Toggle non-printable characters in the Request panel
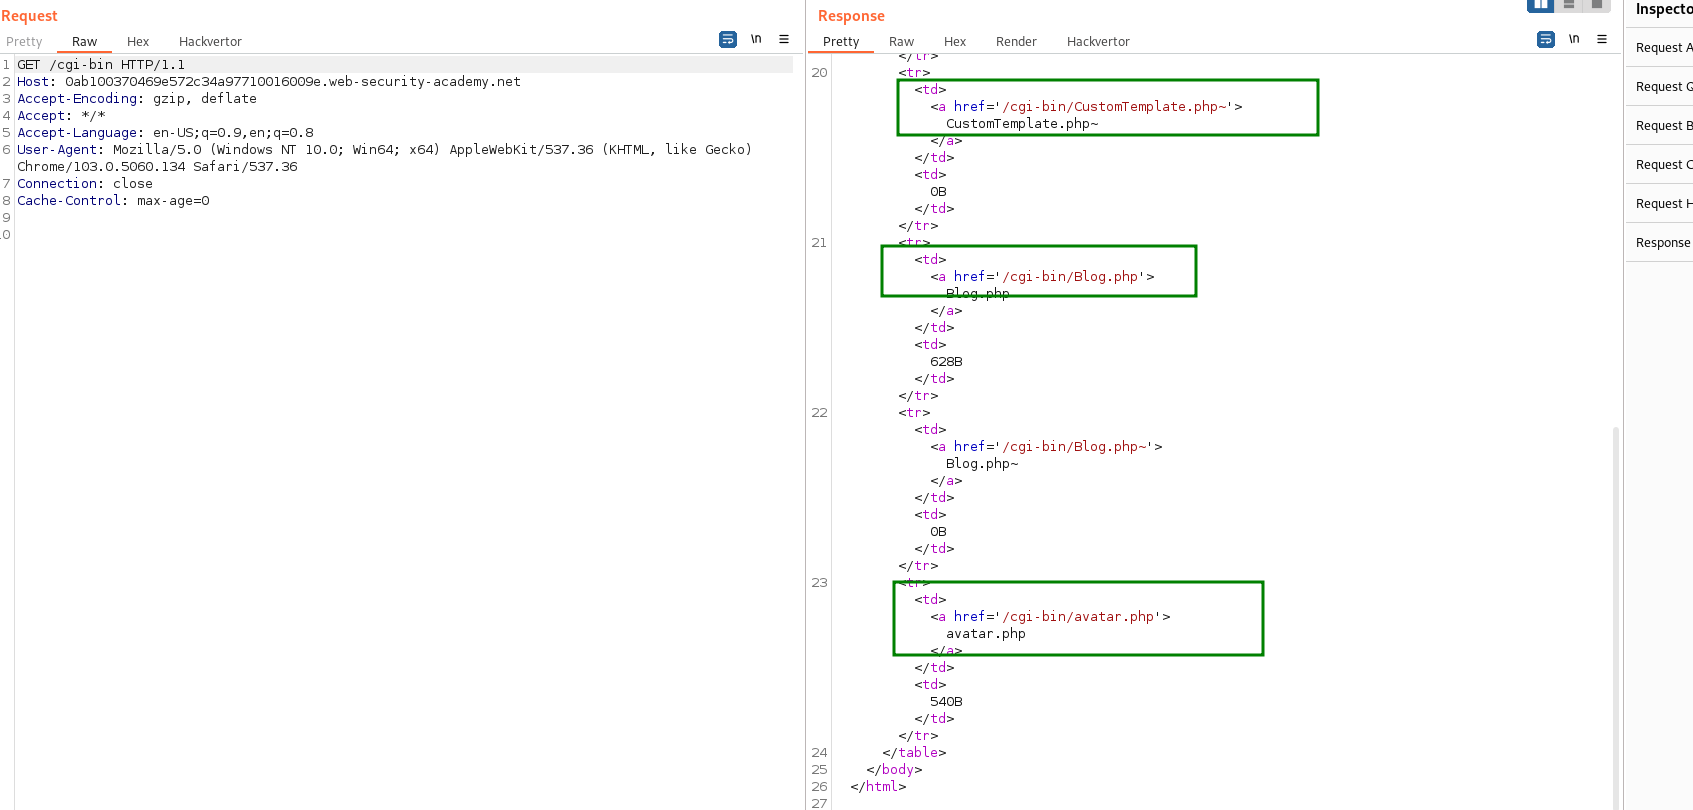Image resolution: width=1693 pixels, height=810 pixels. click(756, 39)
